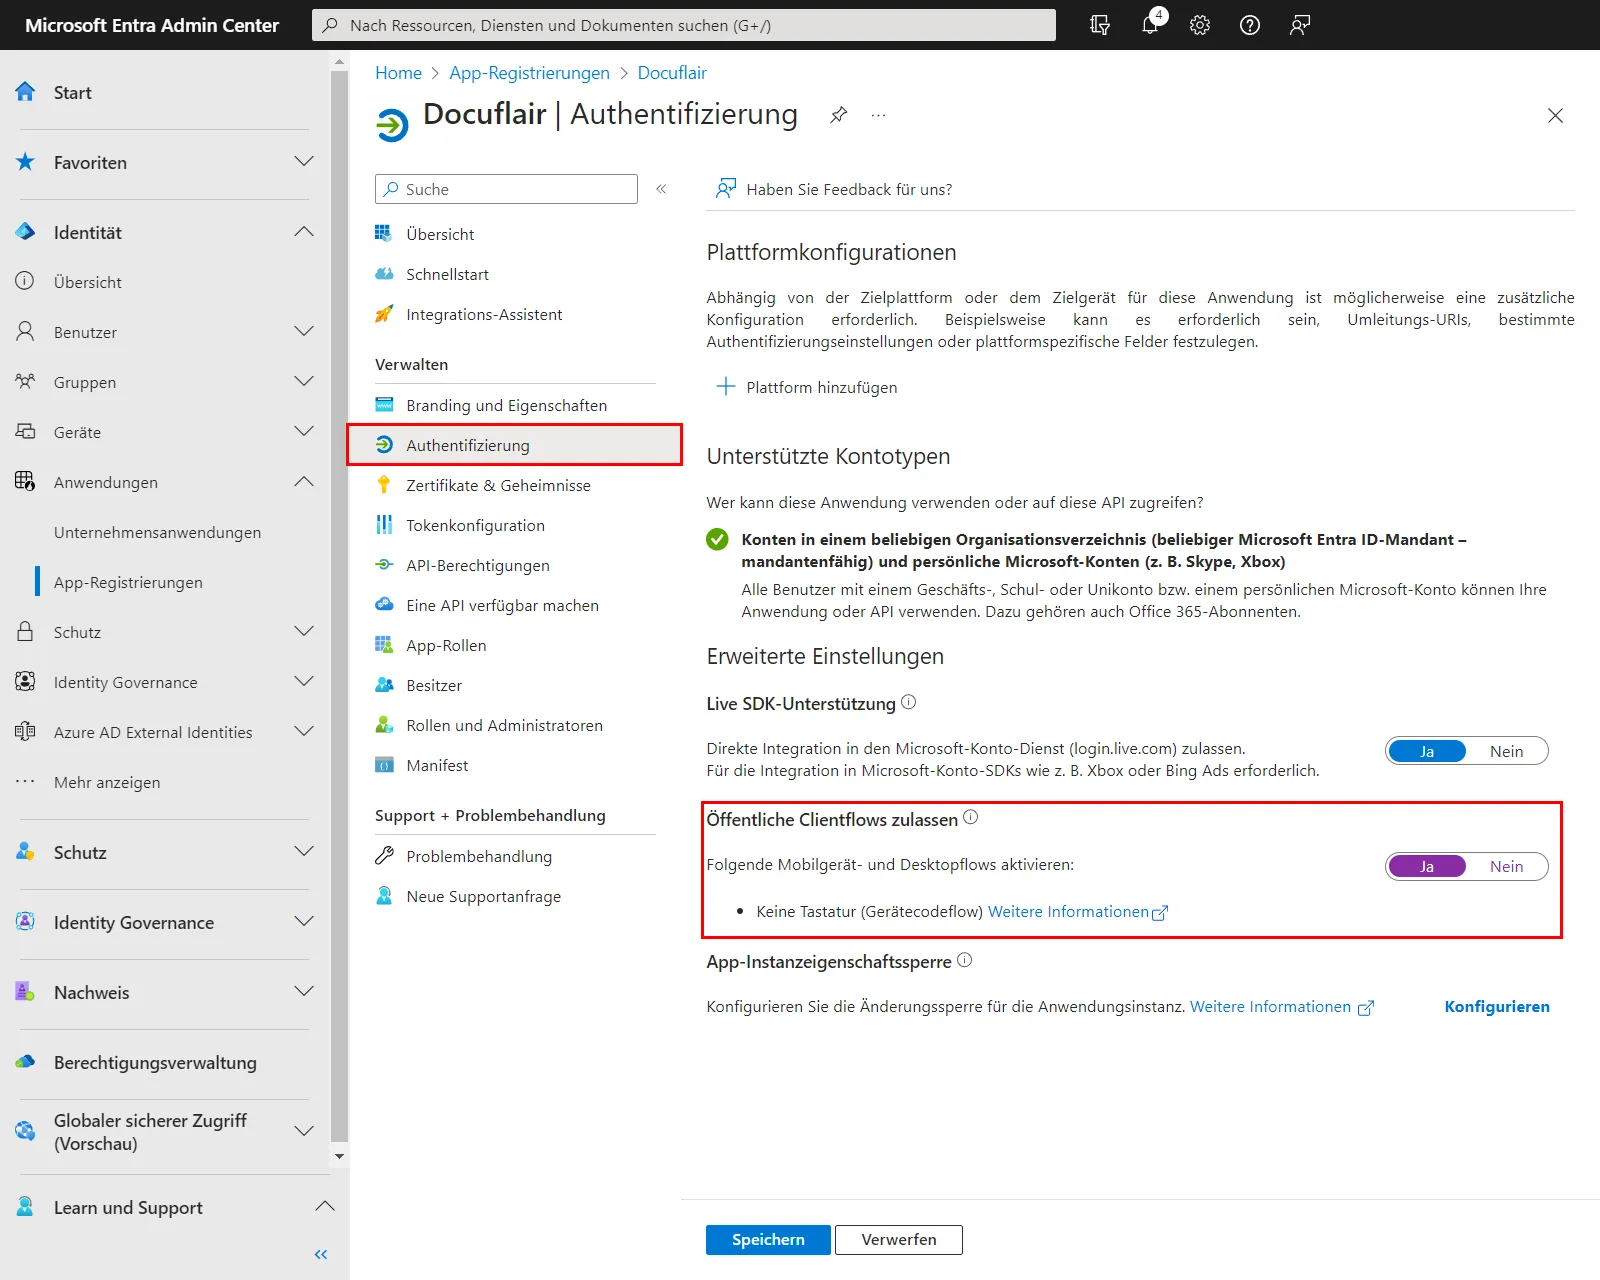The width and height of the screenshot is (1600, 1280).
Task: Open settings gear in top bar
Action: click(x=1200, y=25)
